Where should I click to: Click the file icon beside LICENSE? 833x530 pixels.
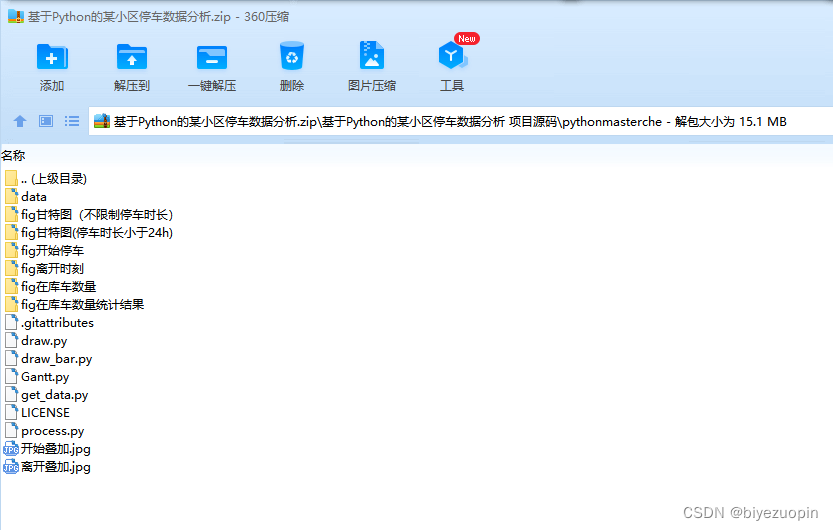(12, 413)
